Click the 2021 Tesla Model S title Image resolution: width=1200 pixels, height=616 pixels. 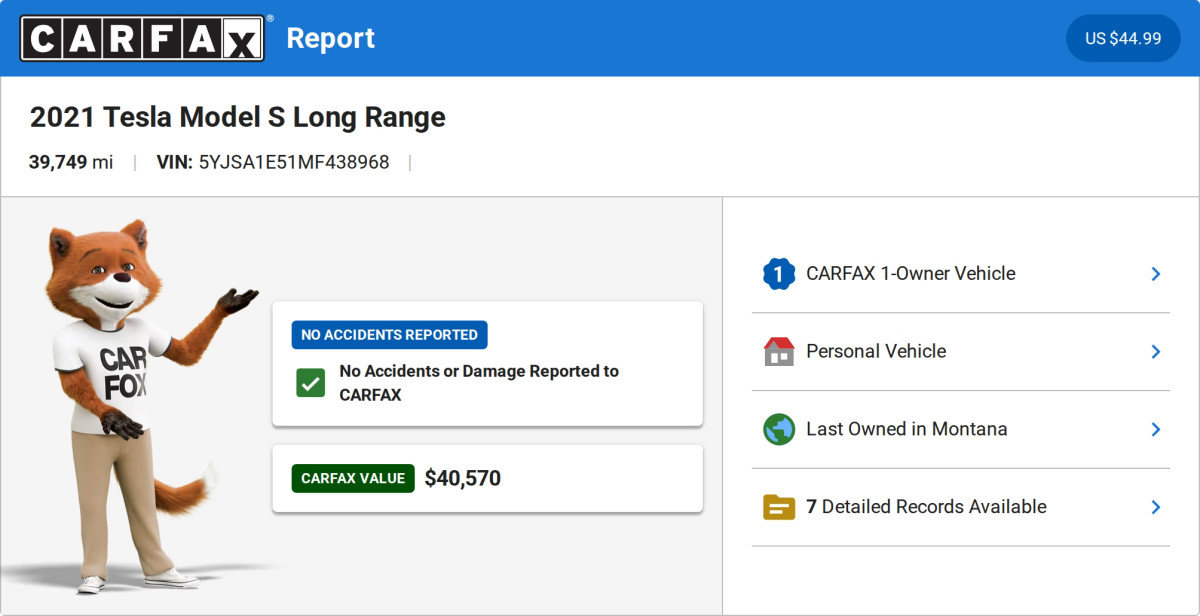237,118
